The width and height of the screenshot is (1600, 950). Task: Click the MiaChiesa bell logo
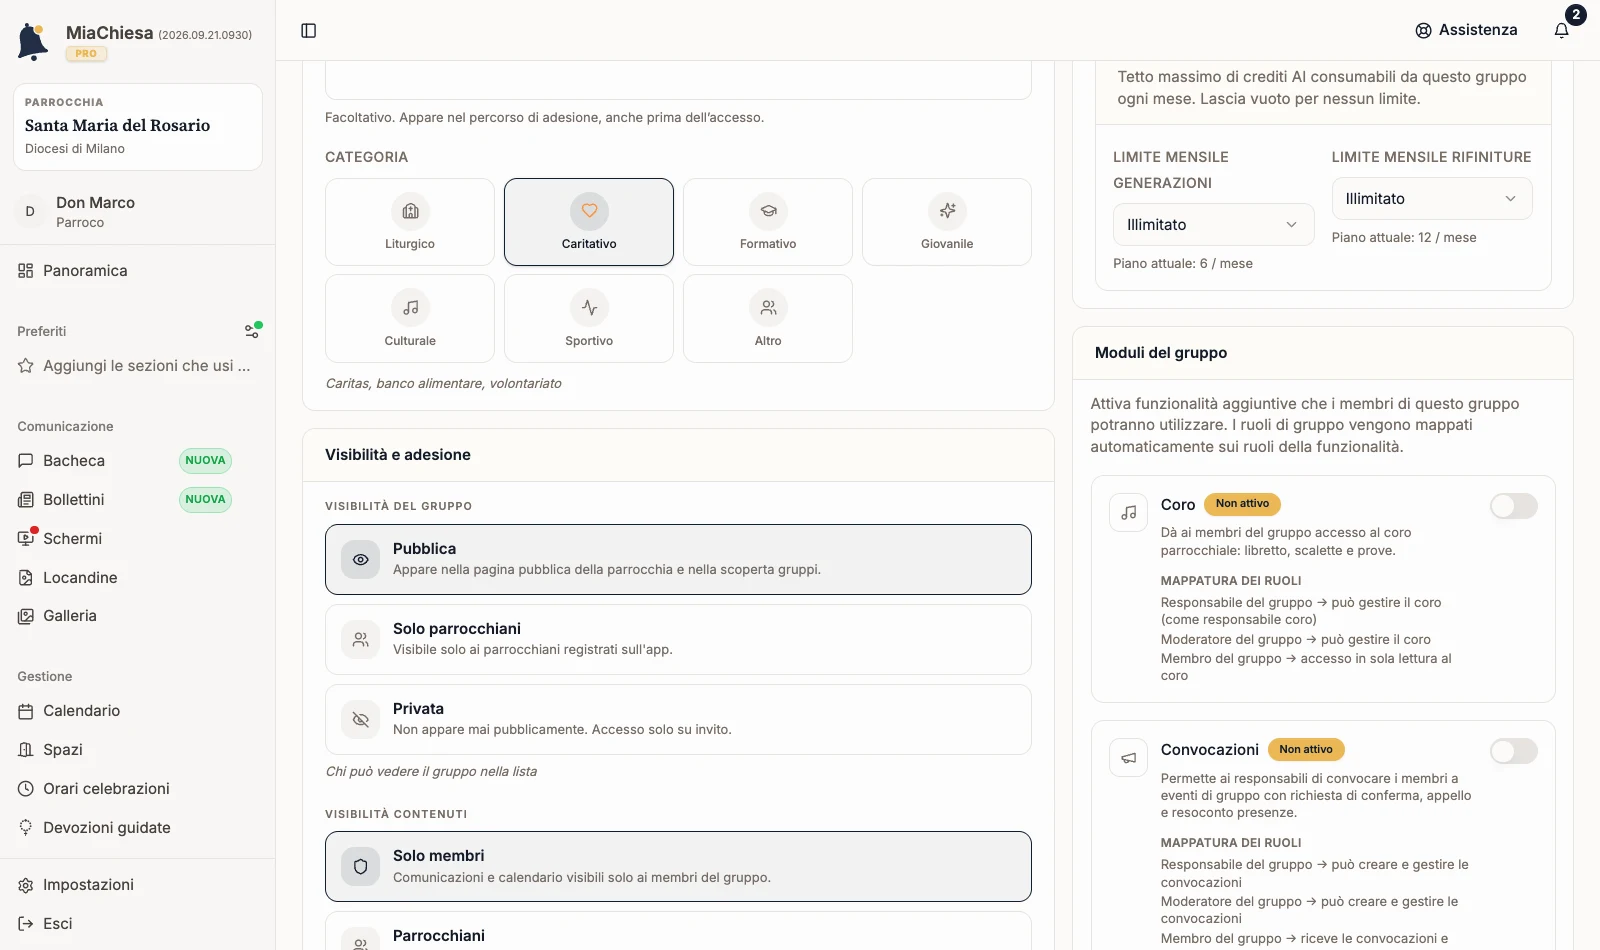(x=33, y=42)
